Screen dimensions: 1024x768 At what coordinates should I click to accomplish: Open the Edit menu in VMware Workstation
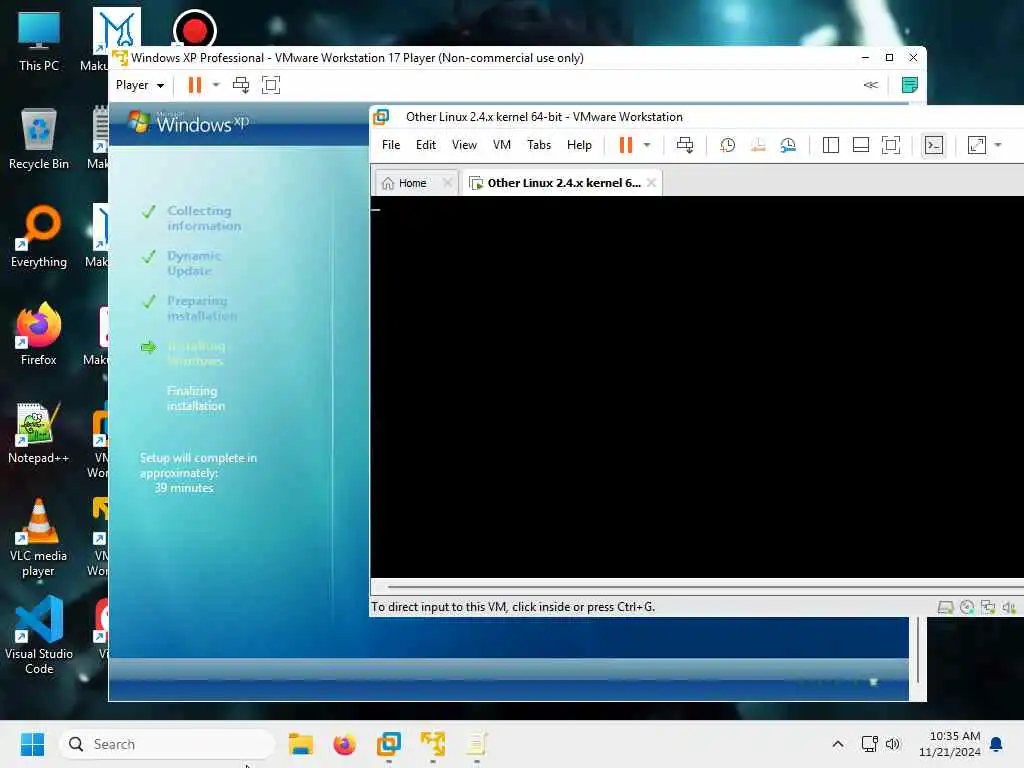(426, 145)
